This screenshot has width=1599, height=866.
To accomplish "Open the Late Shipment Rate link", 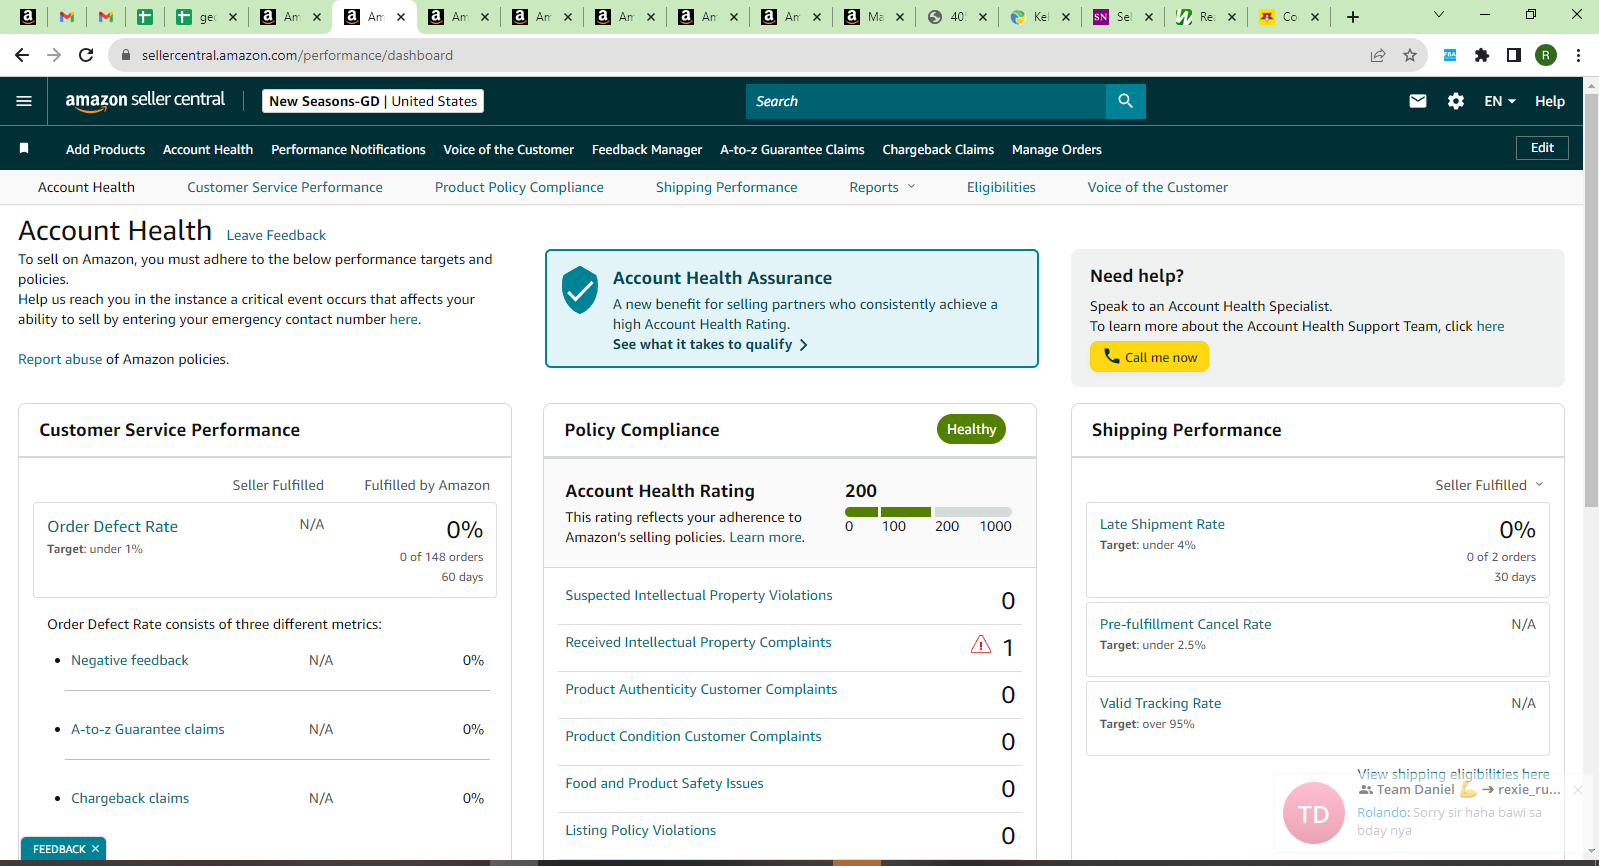I will [1162, 524].
